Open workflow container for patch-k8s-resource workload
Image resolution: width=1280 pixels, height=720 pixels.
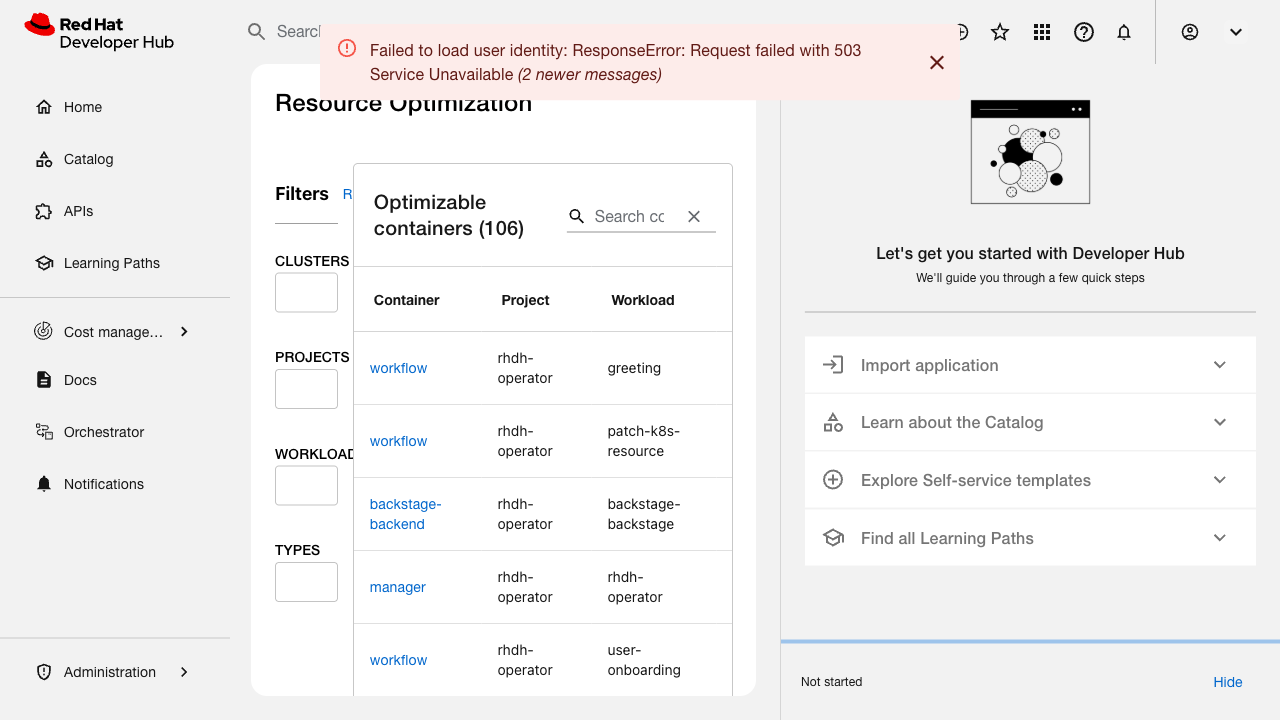coord(398,441)
